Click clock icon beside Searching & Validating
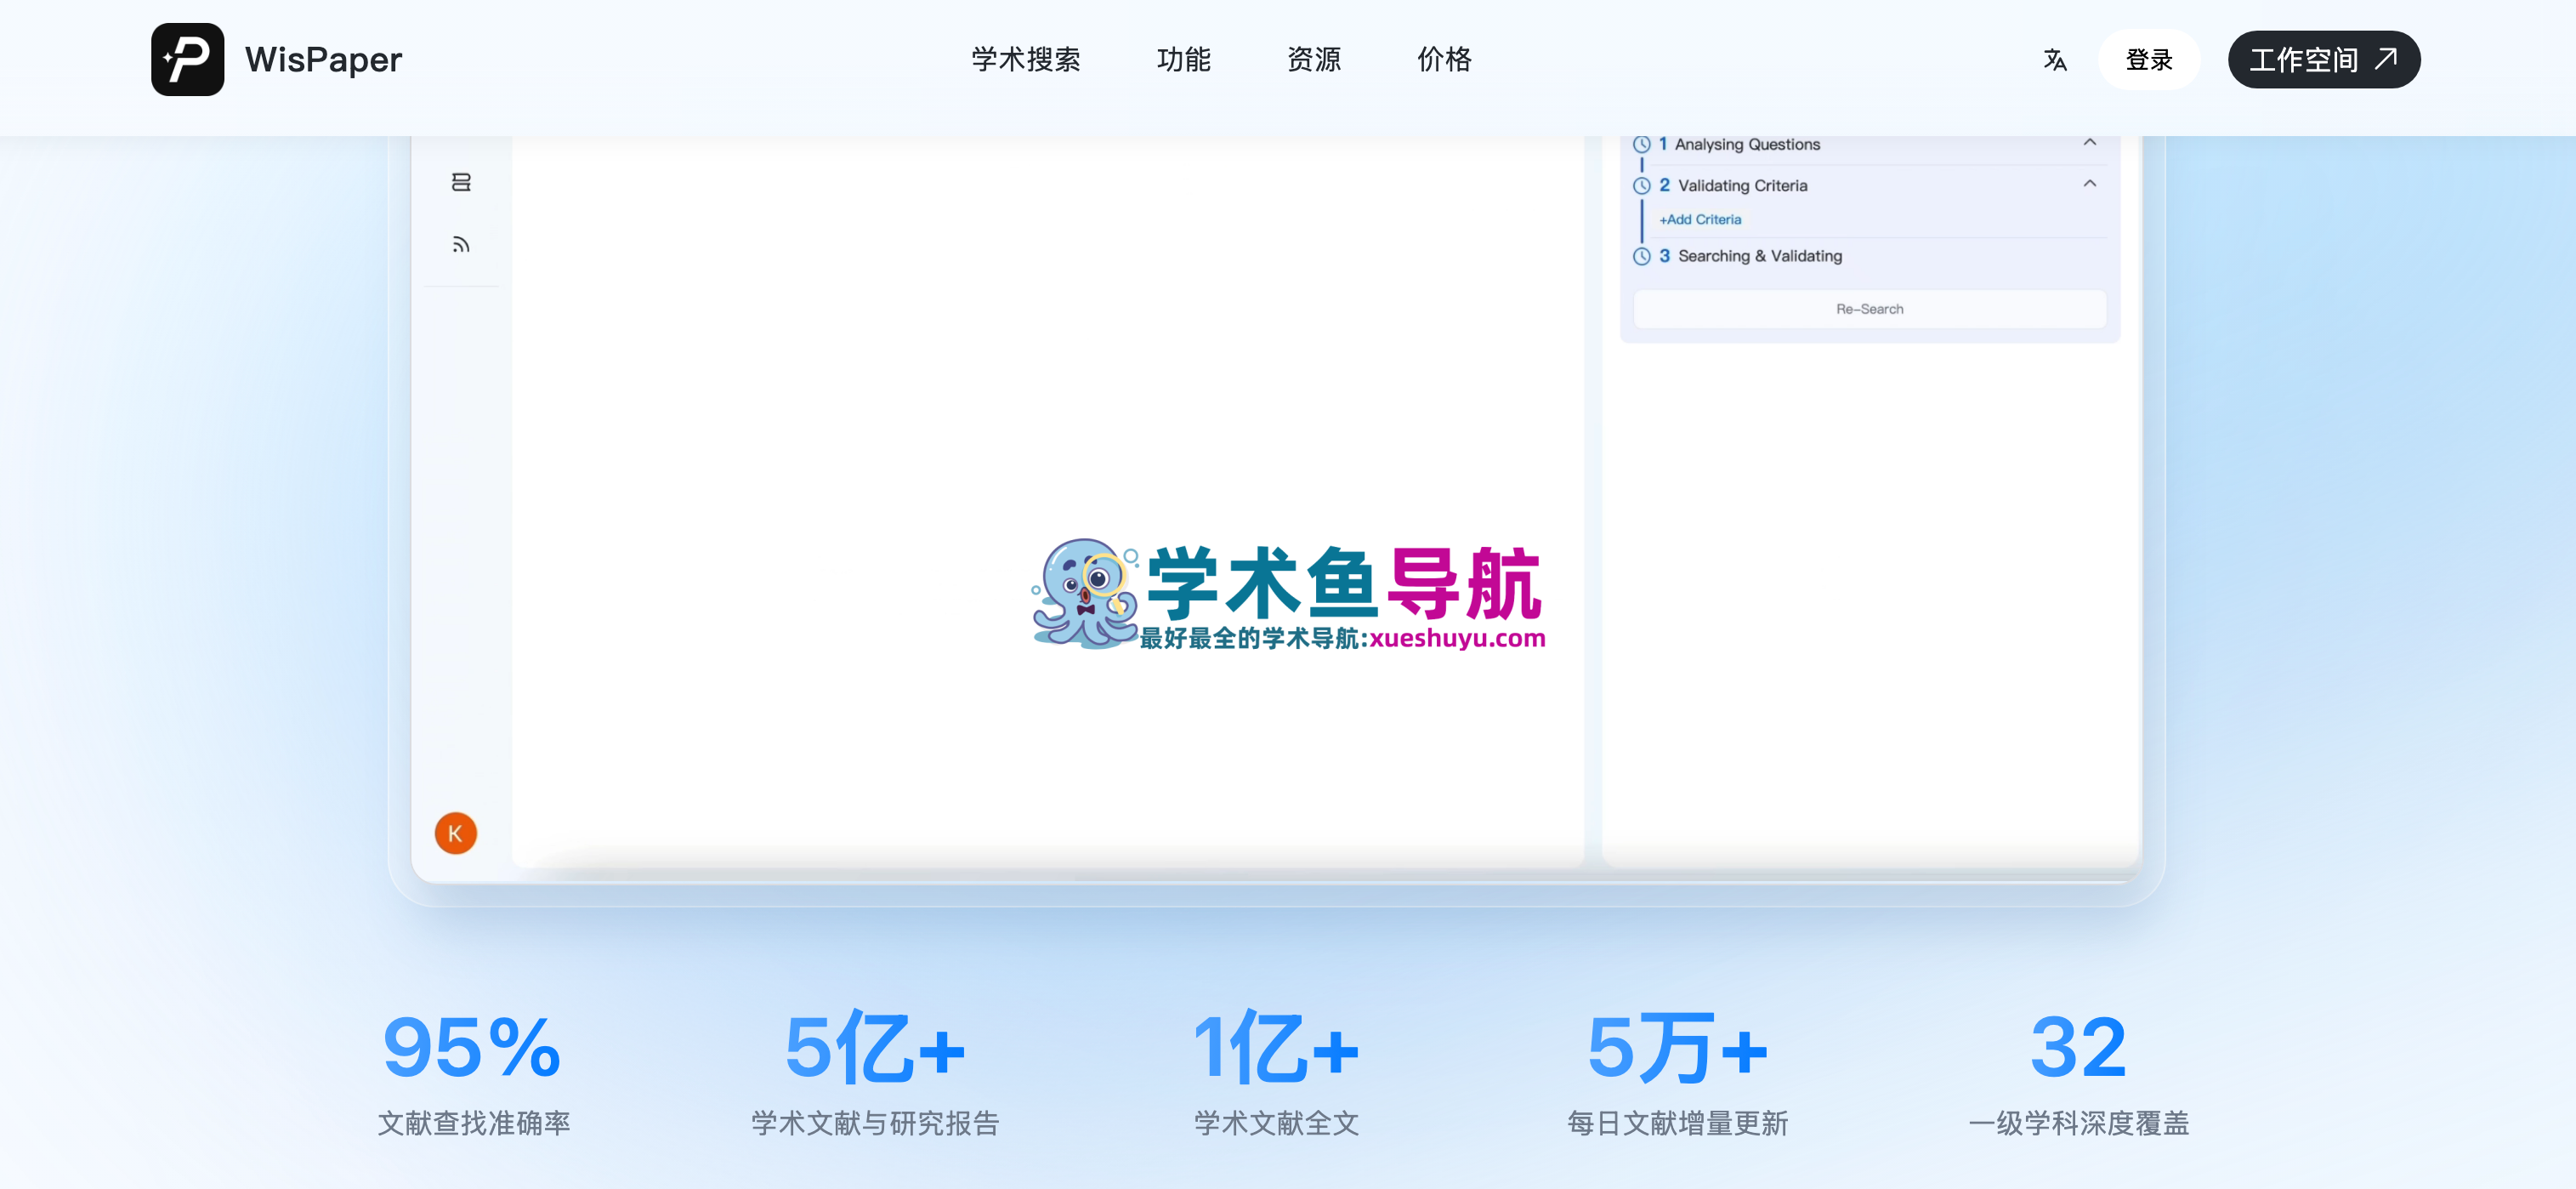 coord(1641,256)
